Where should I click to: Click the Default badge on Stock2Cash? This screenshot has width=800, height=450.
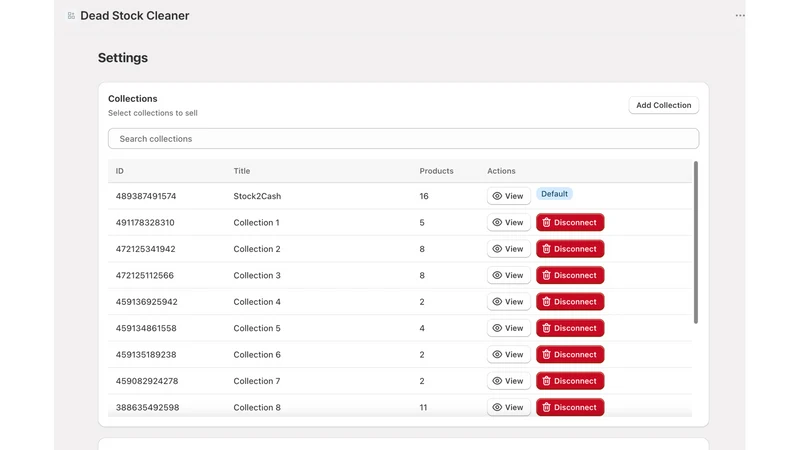554,194
